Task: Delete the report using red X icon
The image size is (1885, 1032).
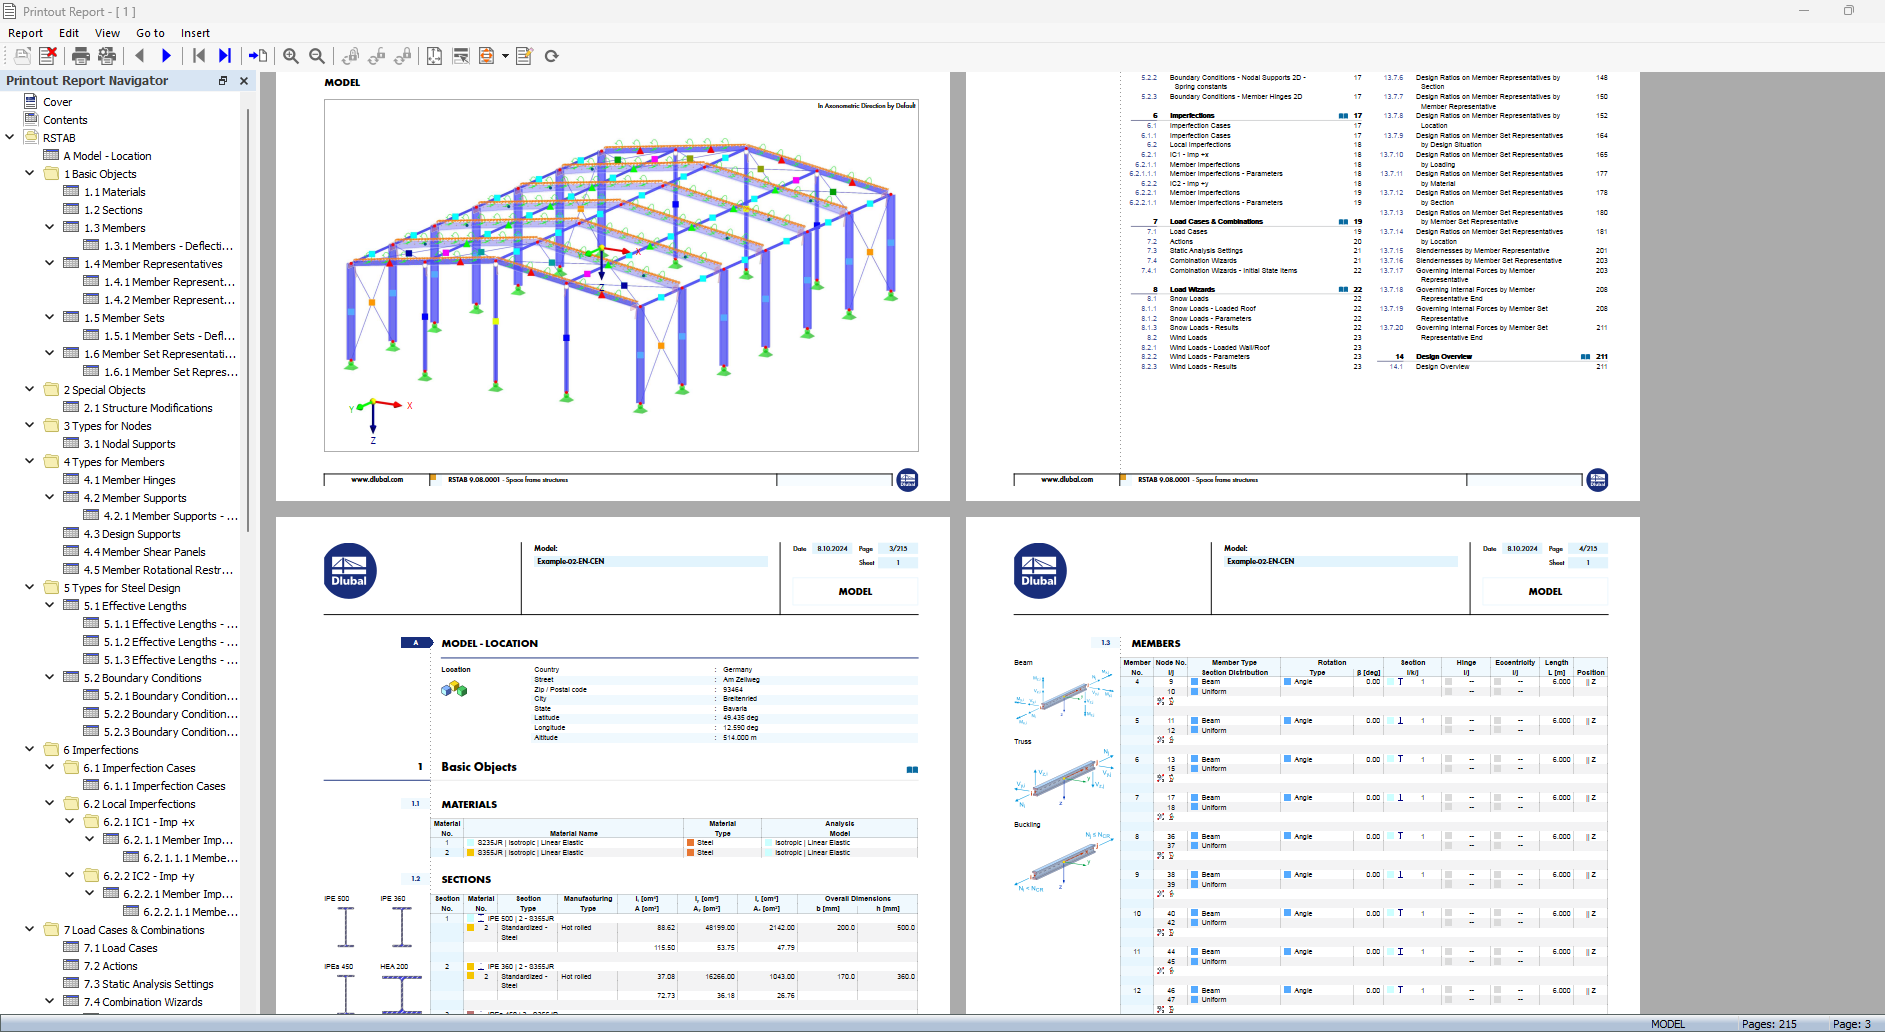Action: [x=48, y=56]
